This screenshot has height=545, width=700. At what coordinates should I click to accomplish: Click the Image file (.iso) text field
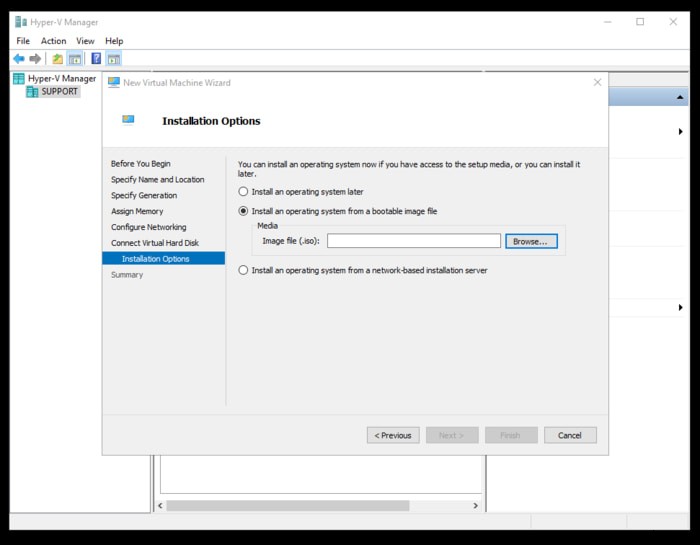pyautogui.click(x=413, y=241)
